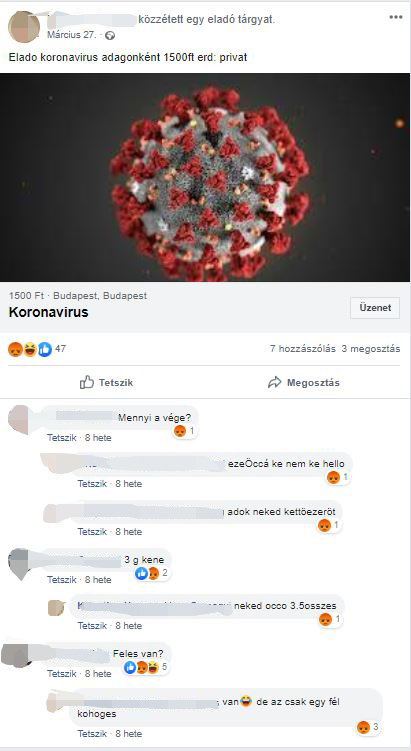Open reactions count on 'Feles van?' comment
The width and height of the screenshot is (411, 751).
[x=146, y=667]
